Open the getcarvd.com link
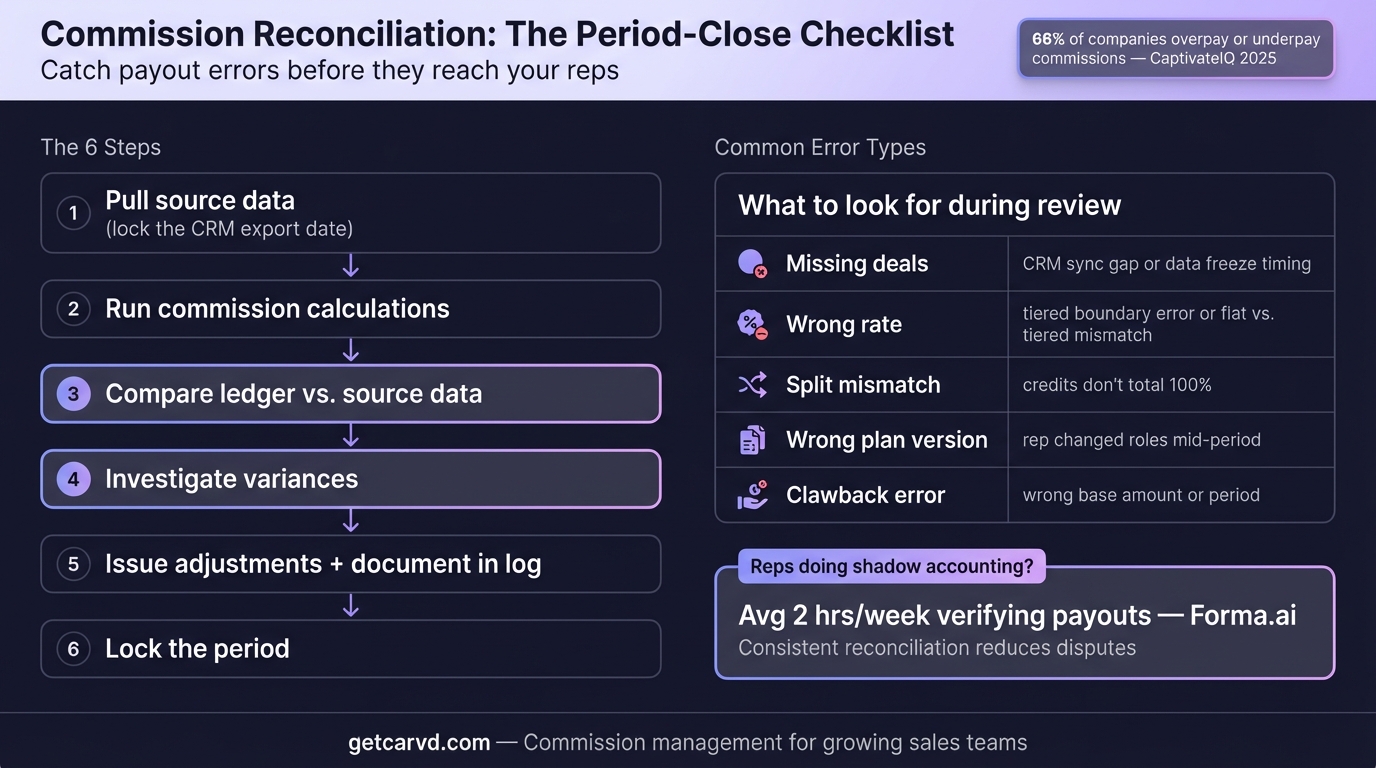The image size is (1376, 768). [x=419, y=743]
